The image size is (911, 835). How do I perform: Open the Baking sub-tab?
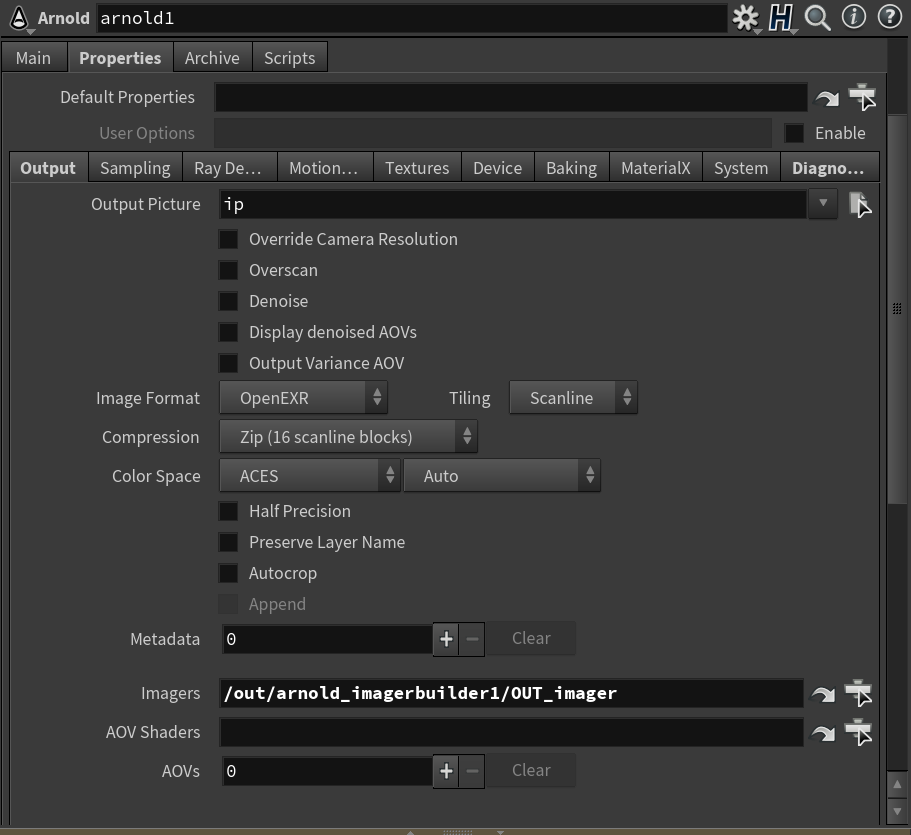tap(572, 168)
